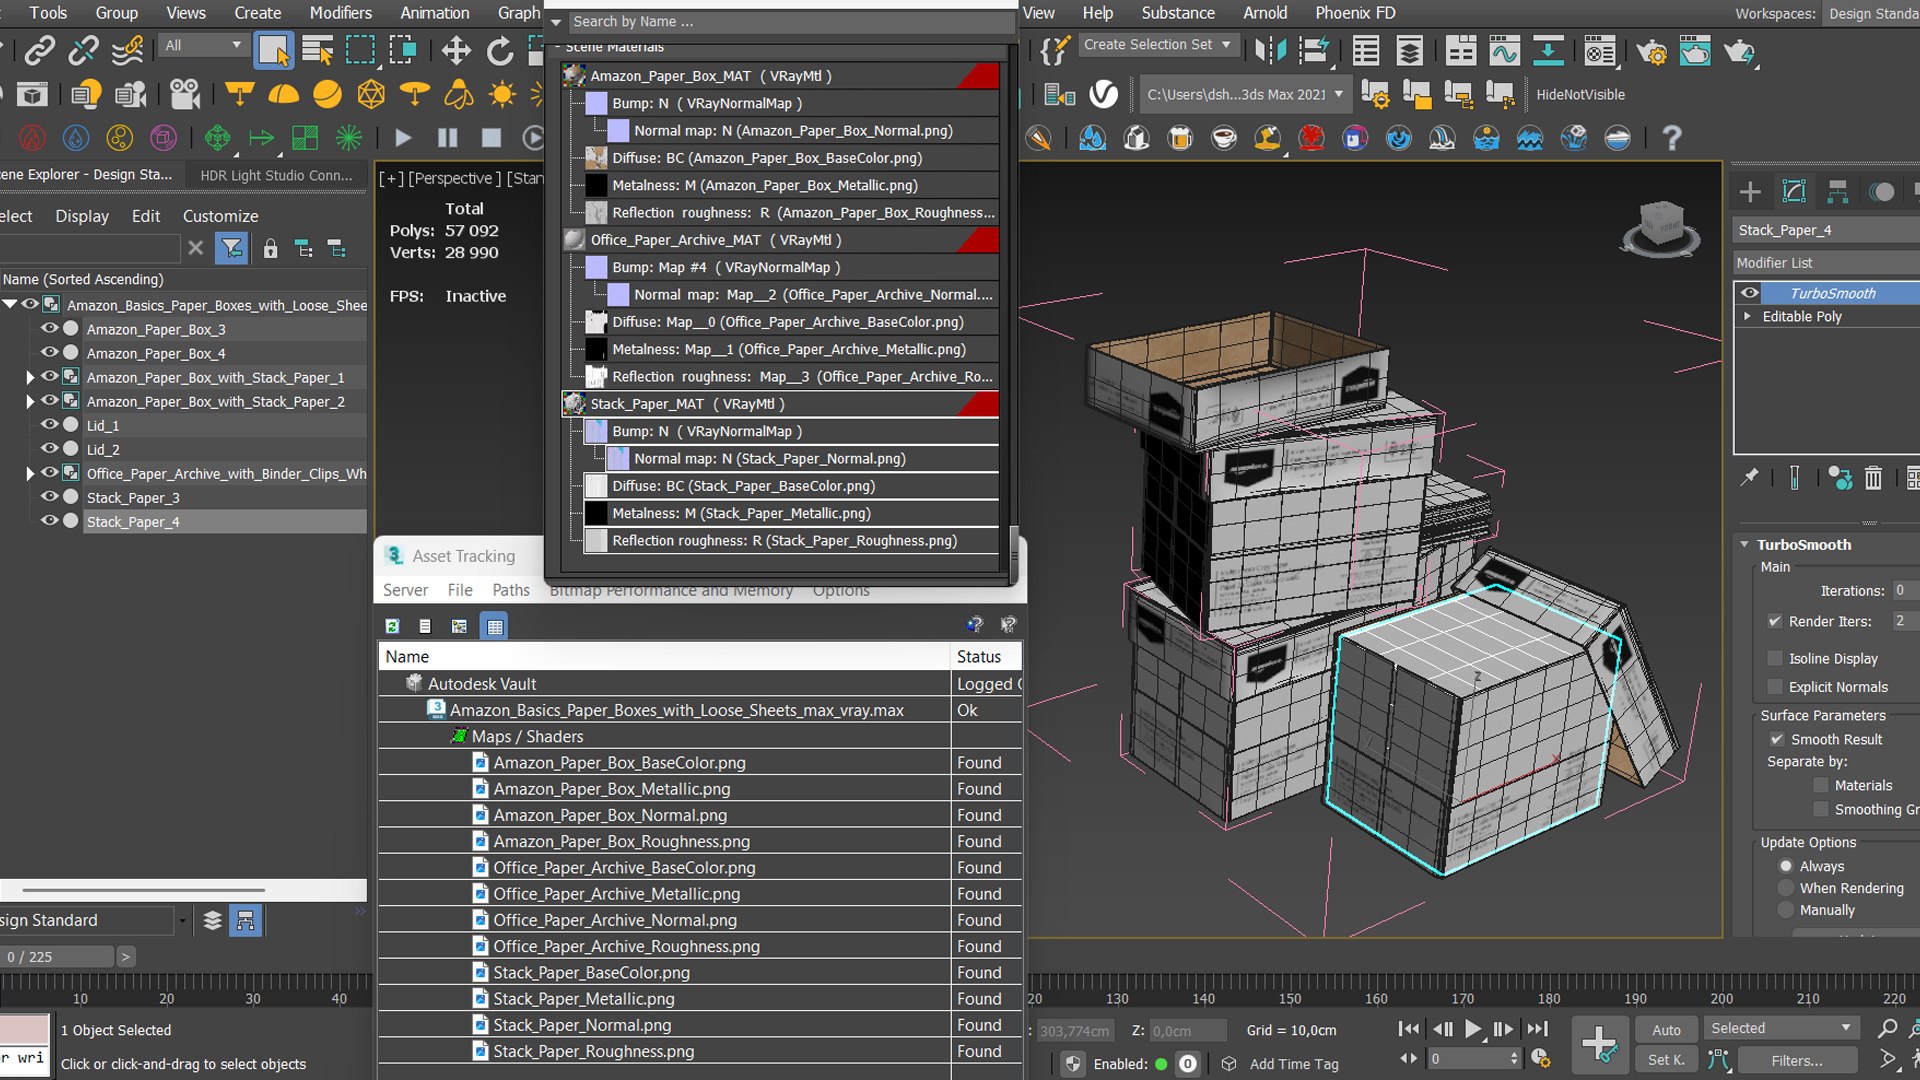This screenshot has height=1080, width=1920.
Task: Select the When Rendering update option
Action: coord(1786,888)
